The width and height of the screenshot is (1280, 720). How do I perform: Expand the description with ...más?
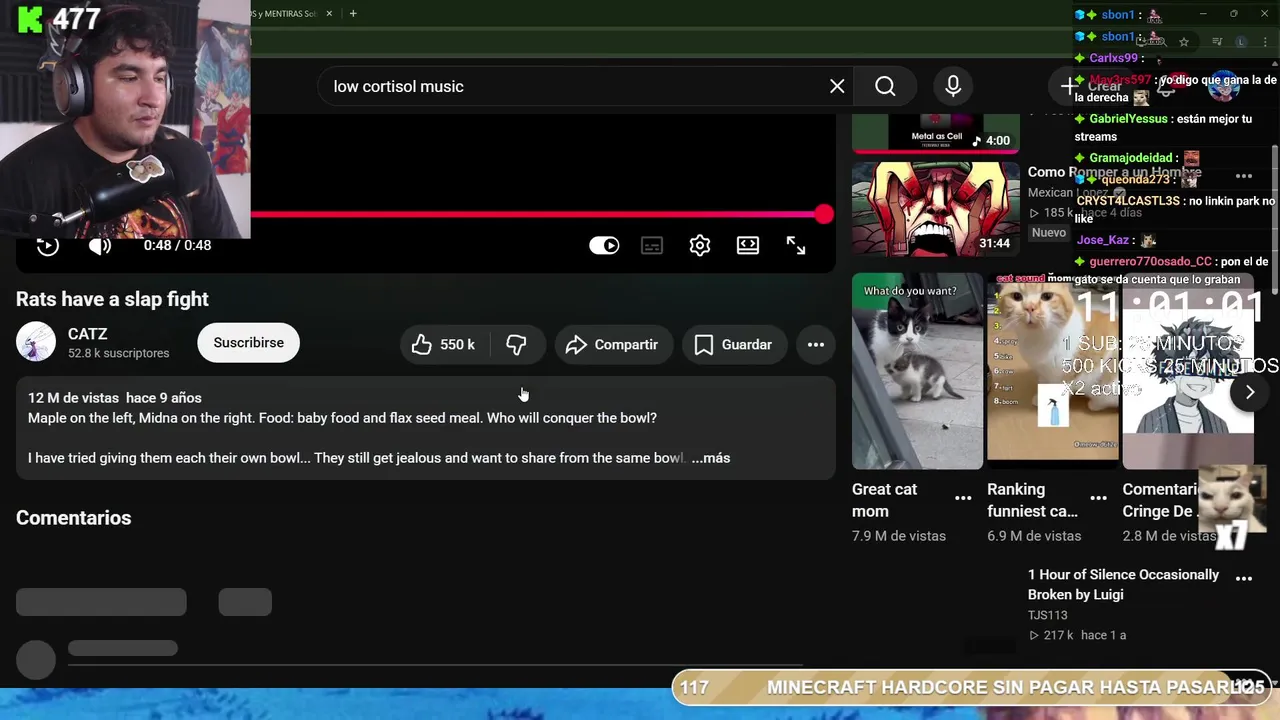[711, 458]
